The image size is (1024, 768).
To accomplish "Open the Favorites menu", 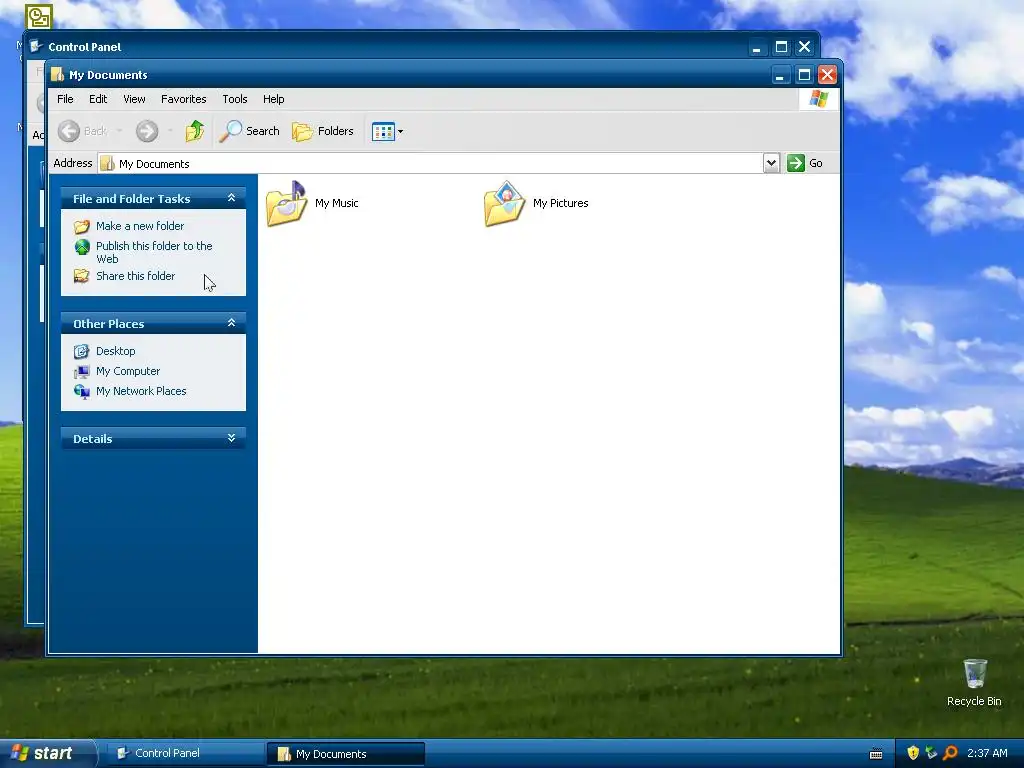I will [184, 99].
